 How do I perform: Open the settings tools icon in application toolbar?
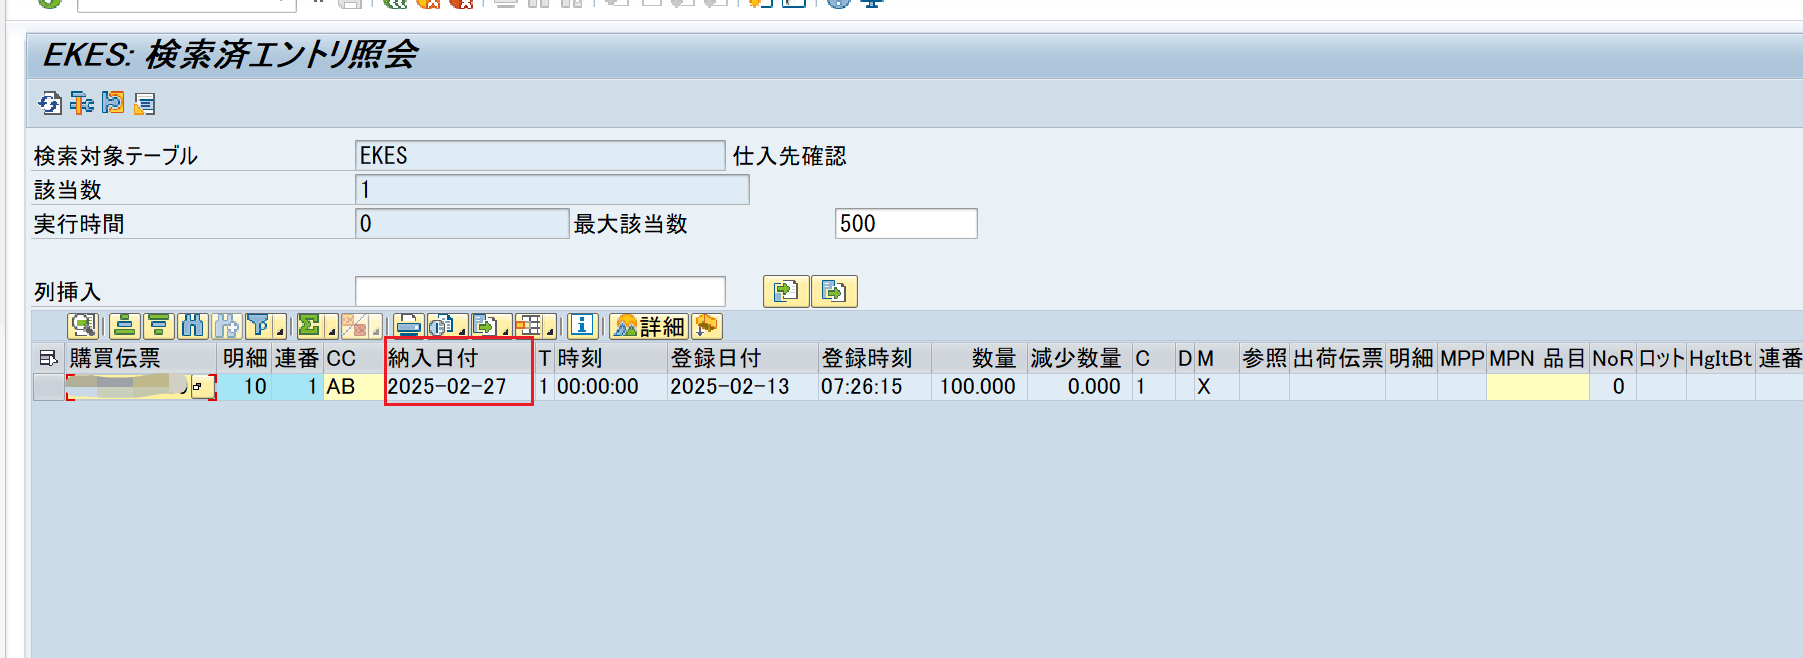pyautogui.click(x=81, y=103)
